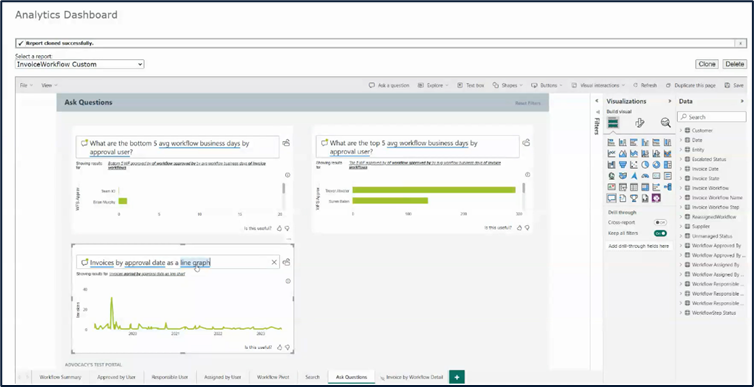This screenshot has height=387, width=754.
Task: Open the Buttons dropdown
Action: coord(547,85)
